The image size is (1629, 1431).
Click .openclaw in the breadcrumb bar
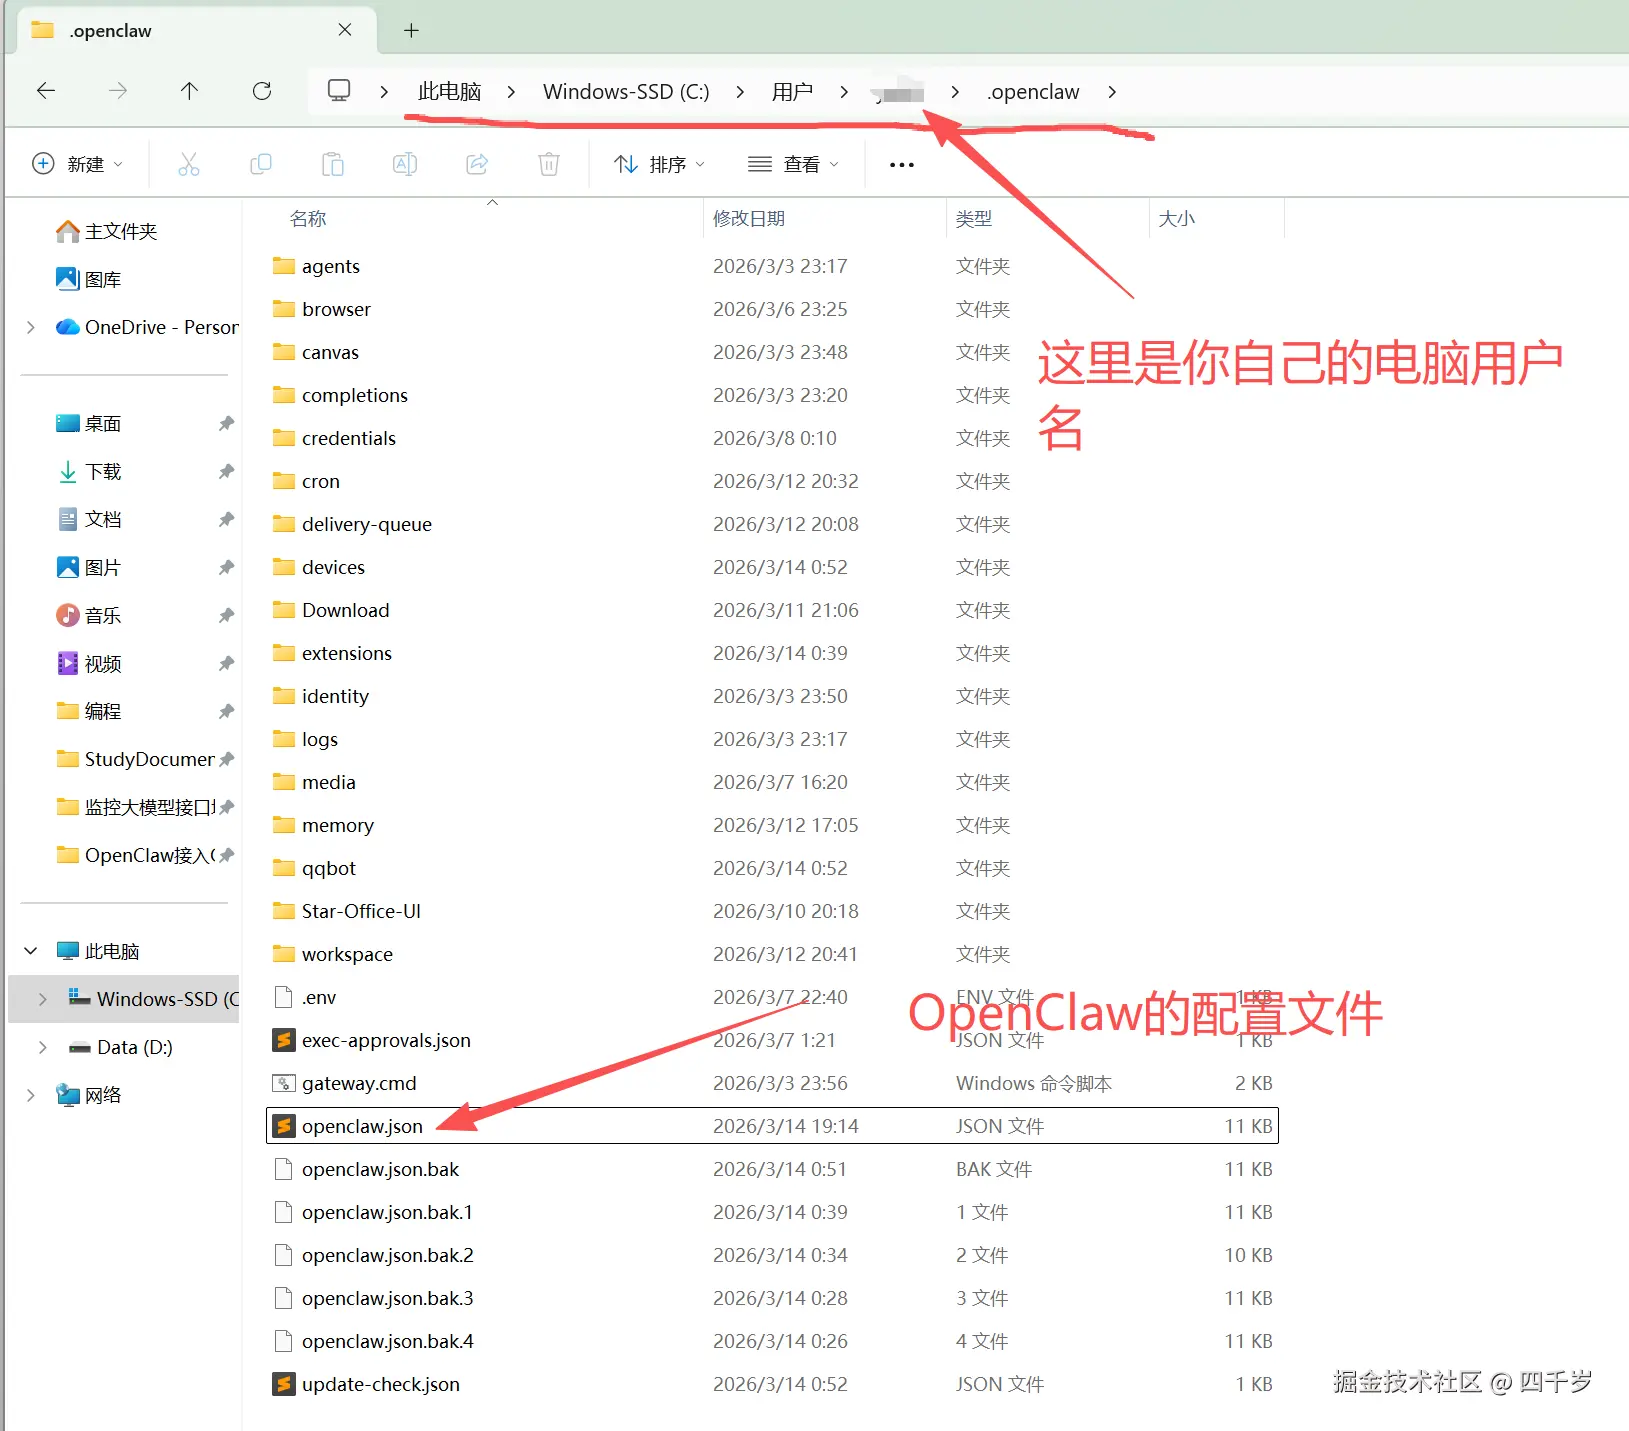click(1033, 91)
